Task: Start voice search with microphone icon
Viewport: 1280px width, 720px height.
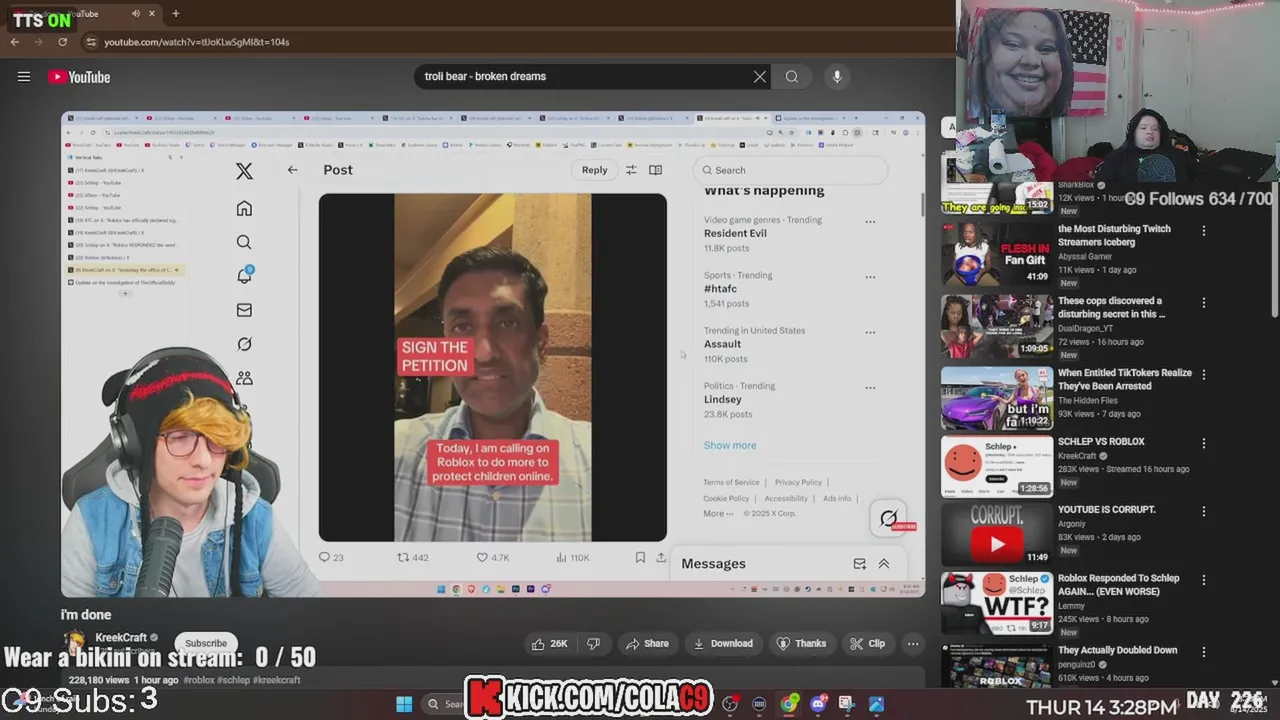Action: (837, 76)
